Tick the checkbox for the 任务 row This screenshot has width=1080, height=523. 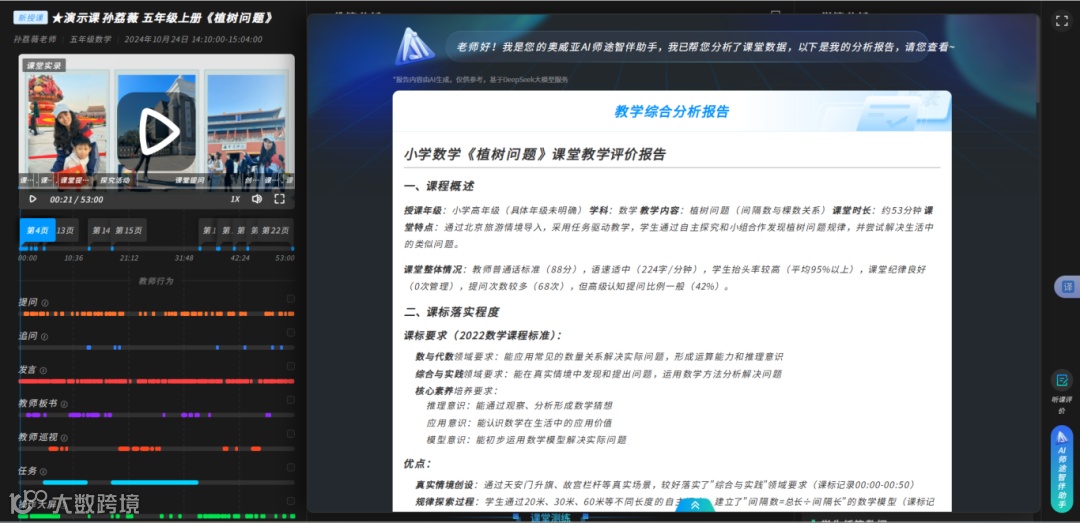tap(290, 468)
